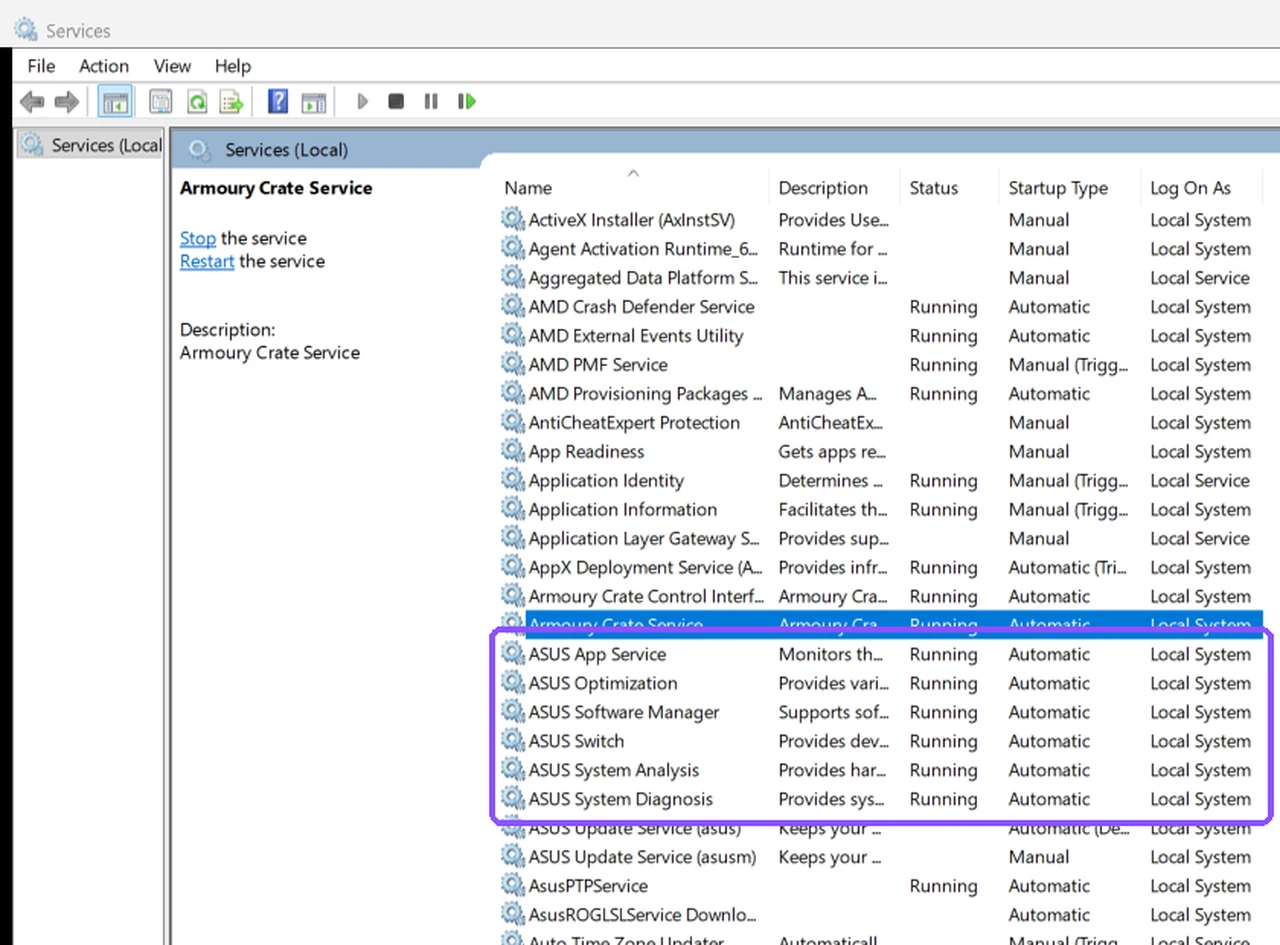The width and height of the screenshot is (1280, 945).
Task: Open the Properties toolbar icon
Action: [x=160, y=101]
